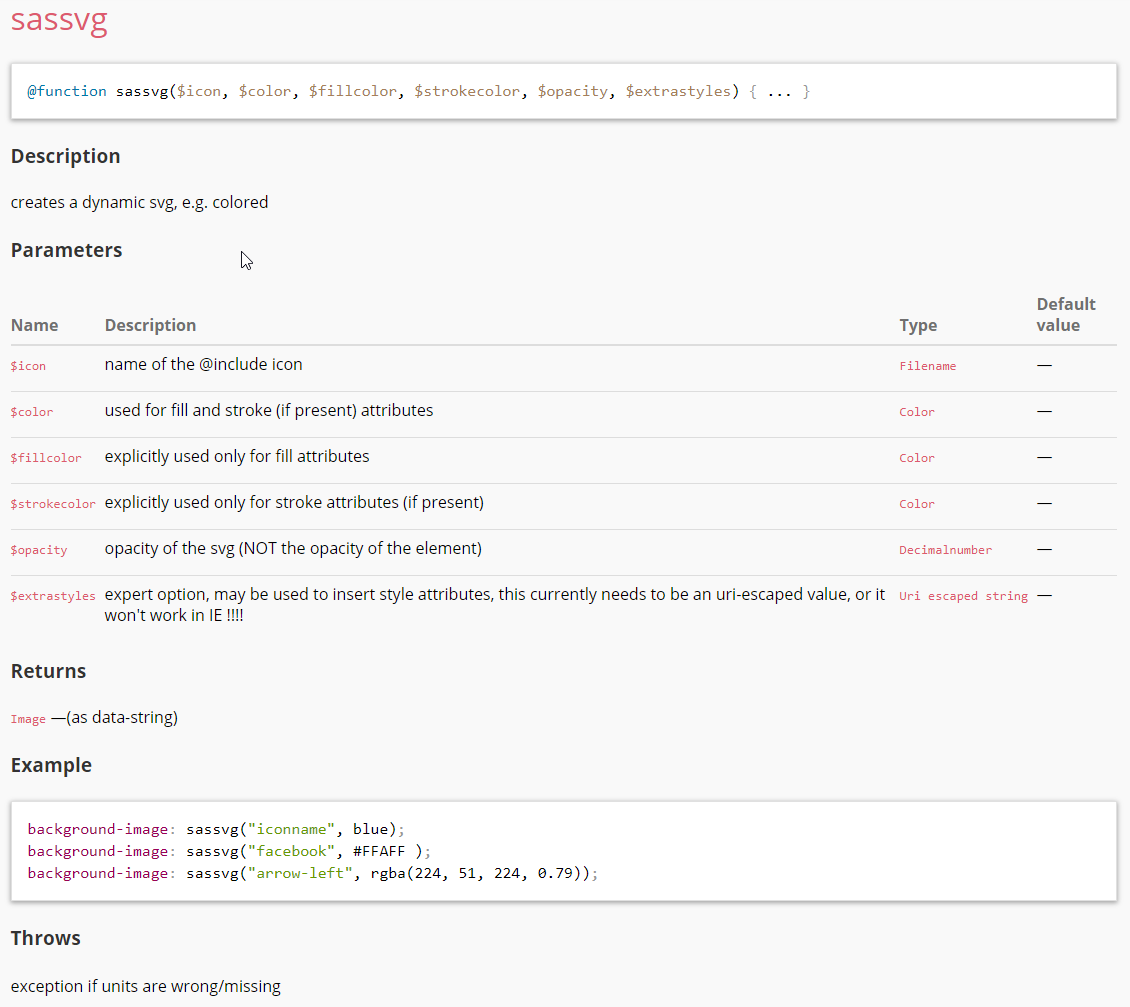
Task: Click '(as data-string)' return description
Action: (122, 718)
